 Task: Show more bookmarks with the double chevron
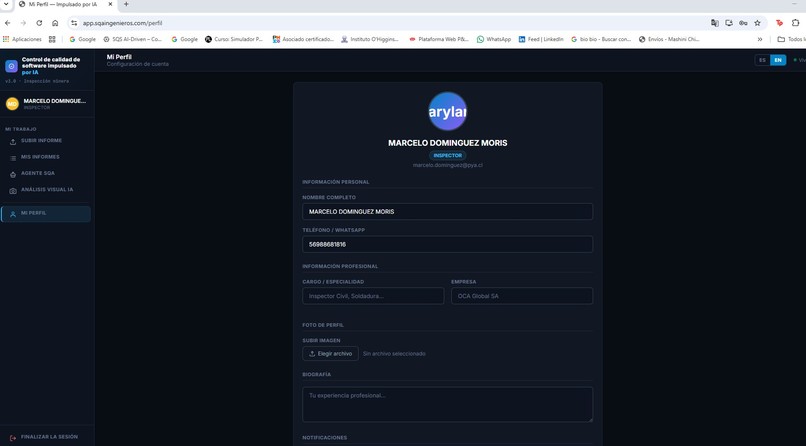click(x=760, y=39)
